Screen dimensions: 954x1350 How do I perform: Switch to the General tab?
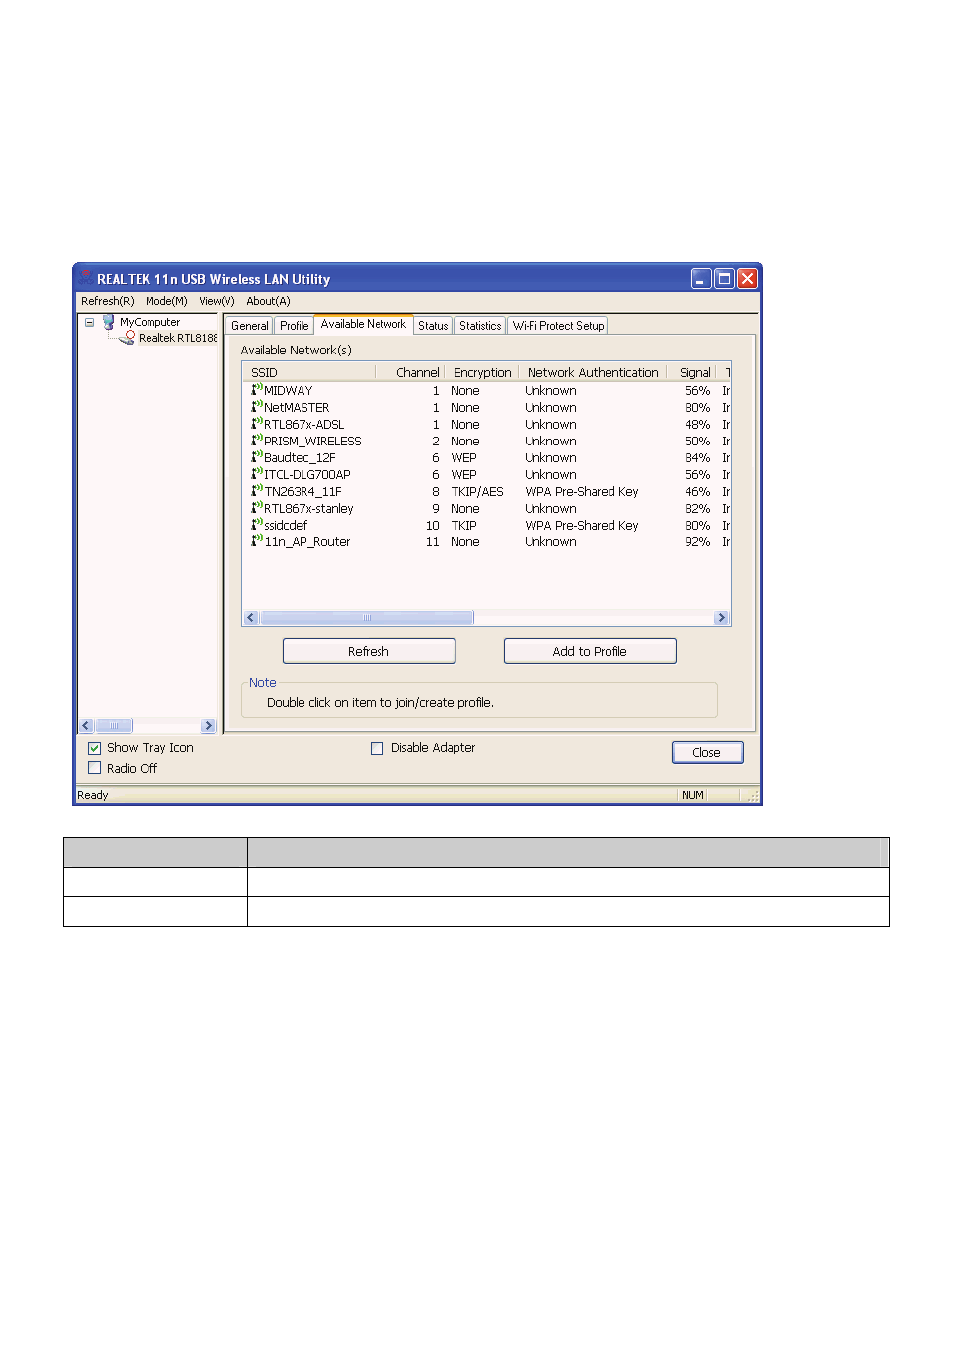[250, 326]
